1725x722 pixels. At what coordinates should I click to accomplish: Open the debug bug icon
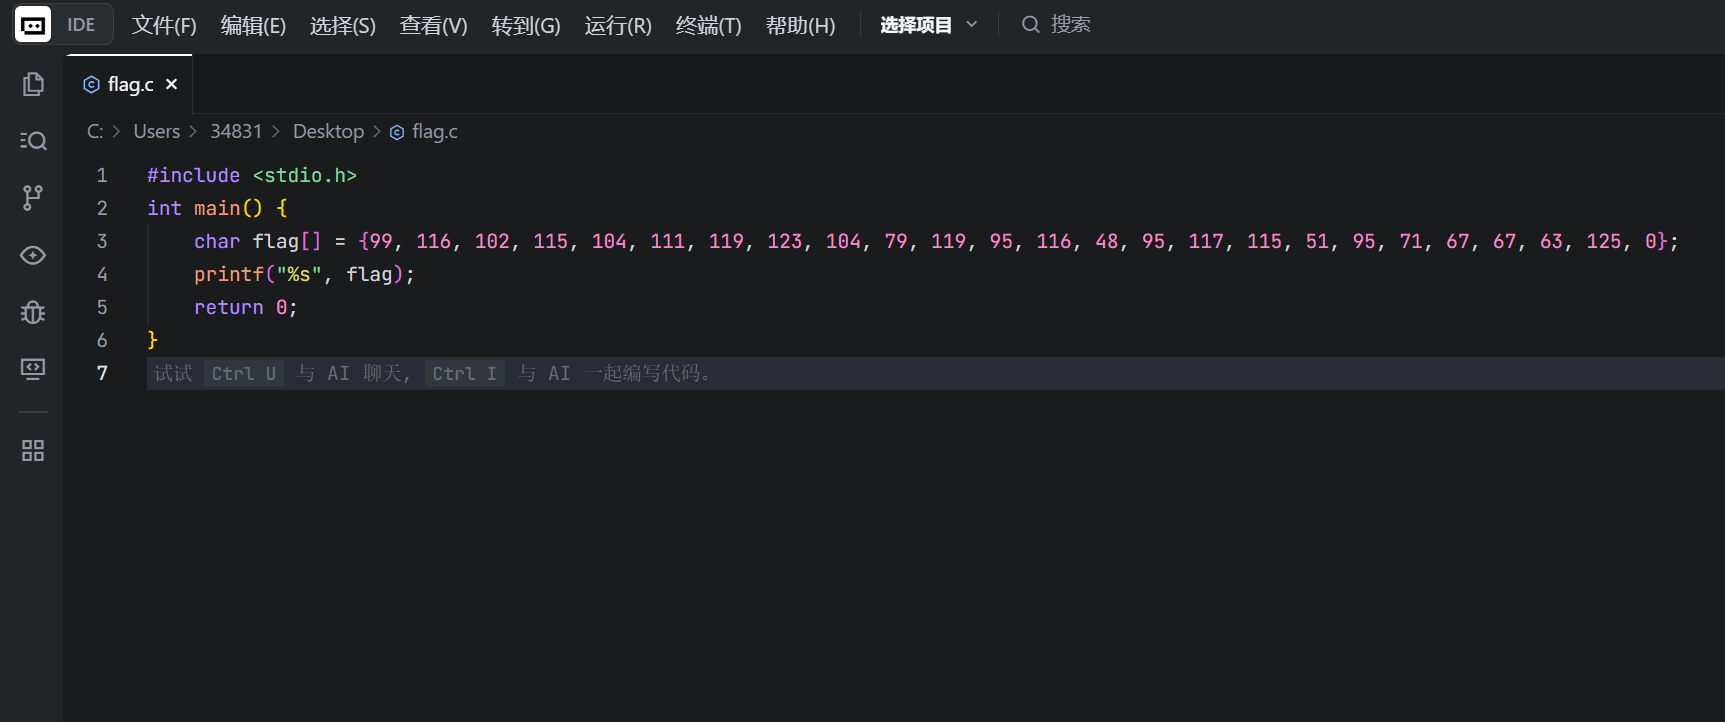pos(33,312)
